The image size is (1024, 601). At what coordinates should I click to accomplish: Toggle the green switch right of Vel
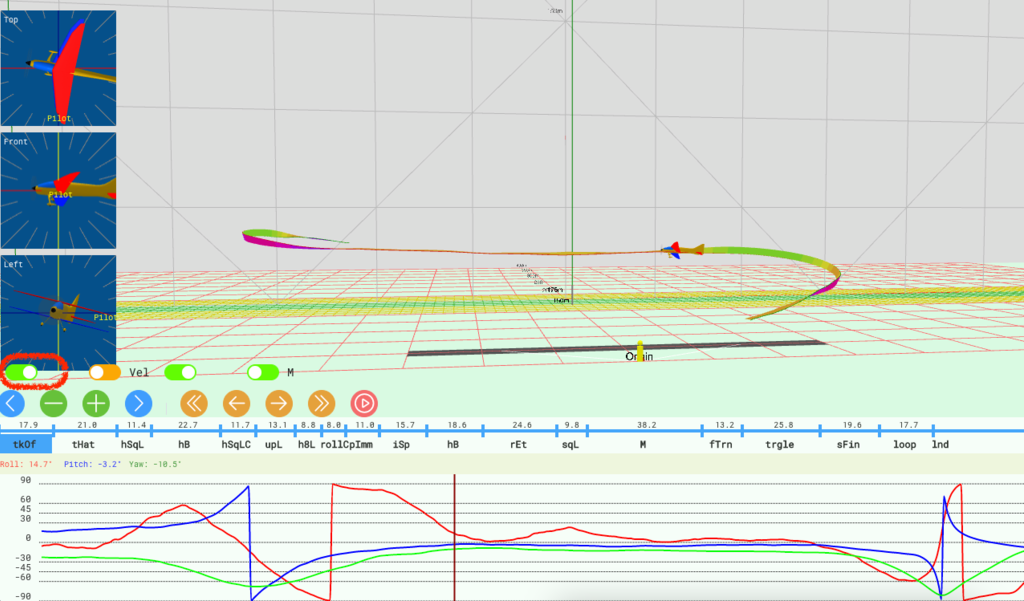tap(180, 372)
